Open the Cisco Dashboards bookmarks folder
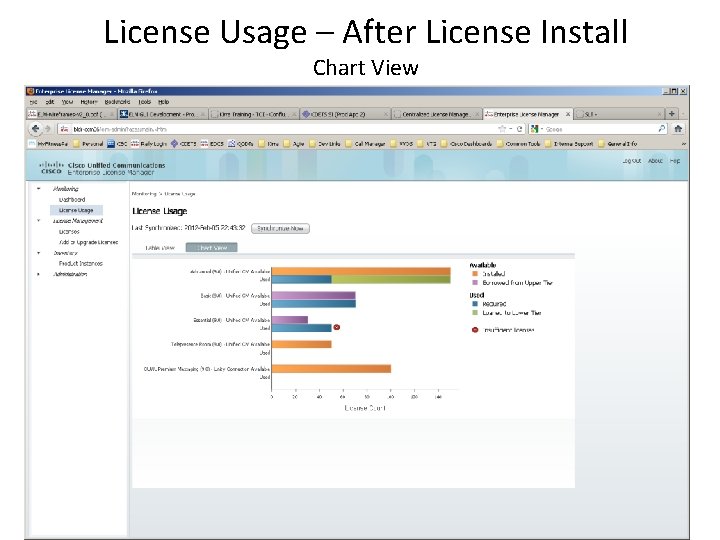The width and height of the screenshot is (720, 540). 467,144
